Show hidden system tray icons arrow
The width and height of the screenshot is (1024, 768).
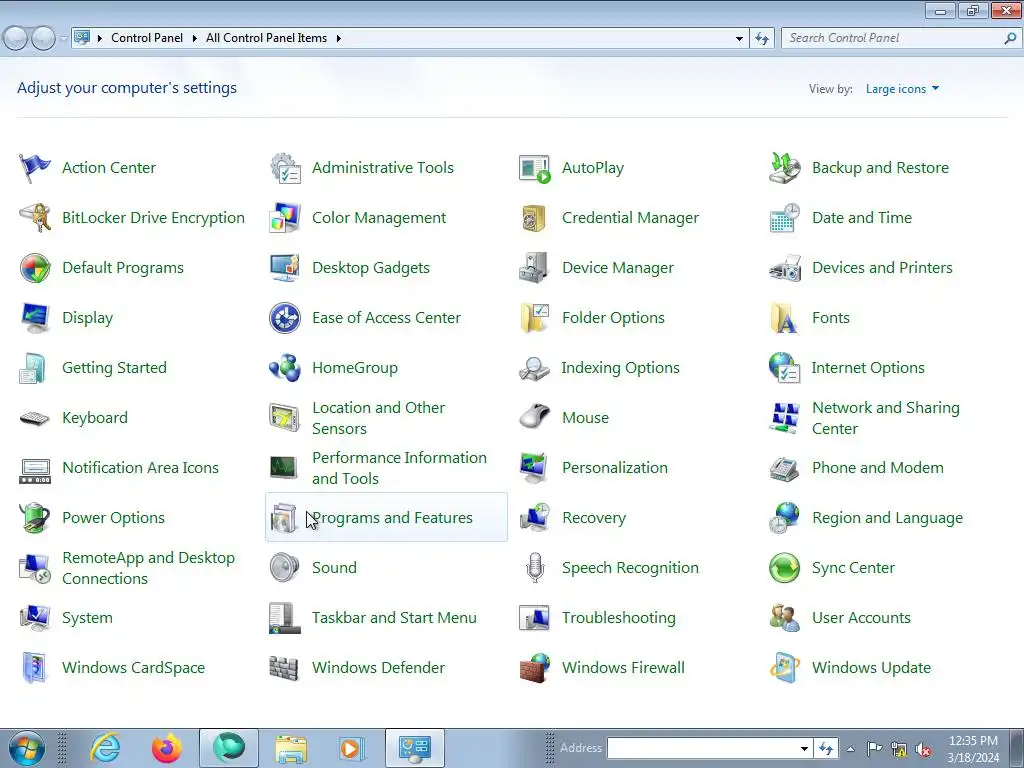tap(850, 749)
